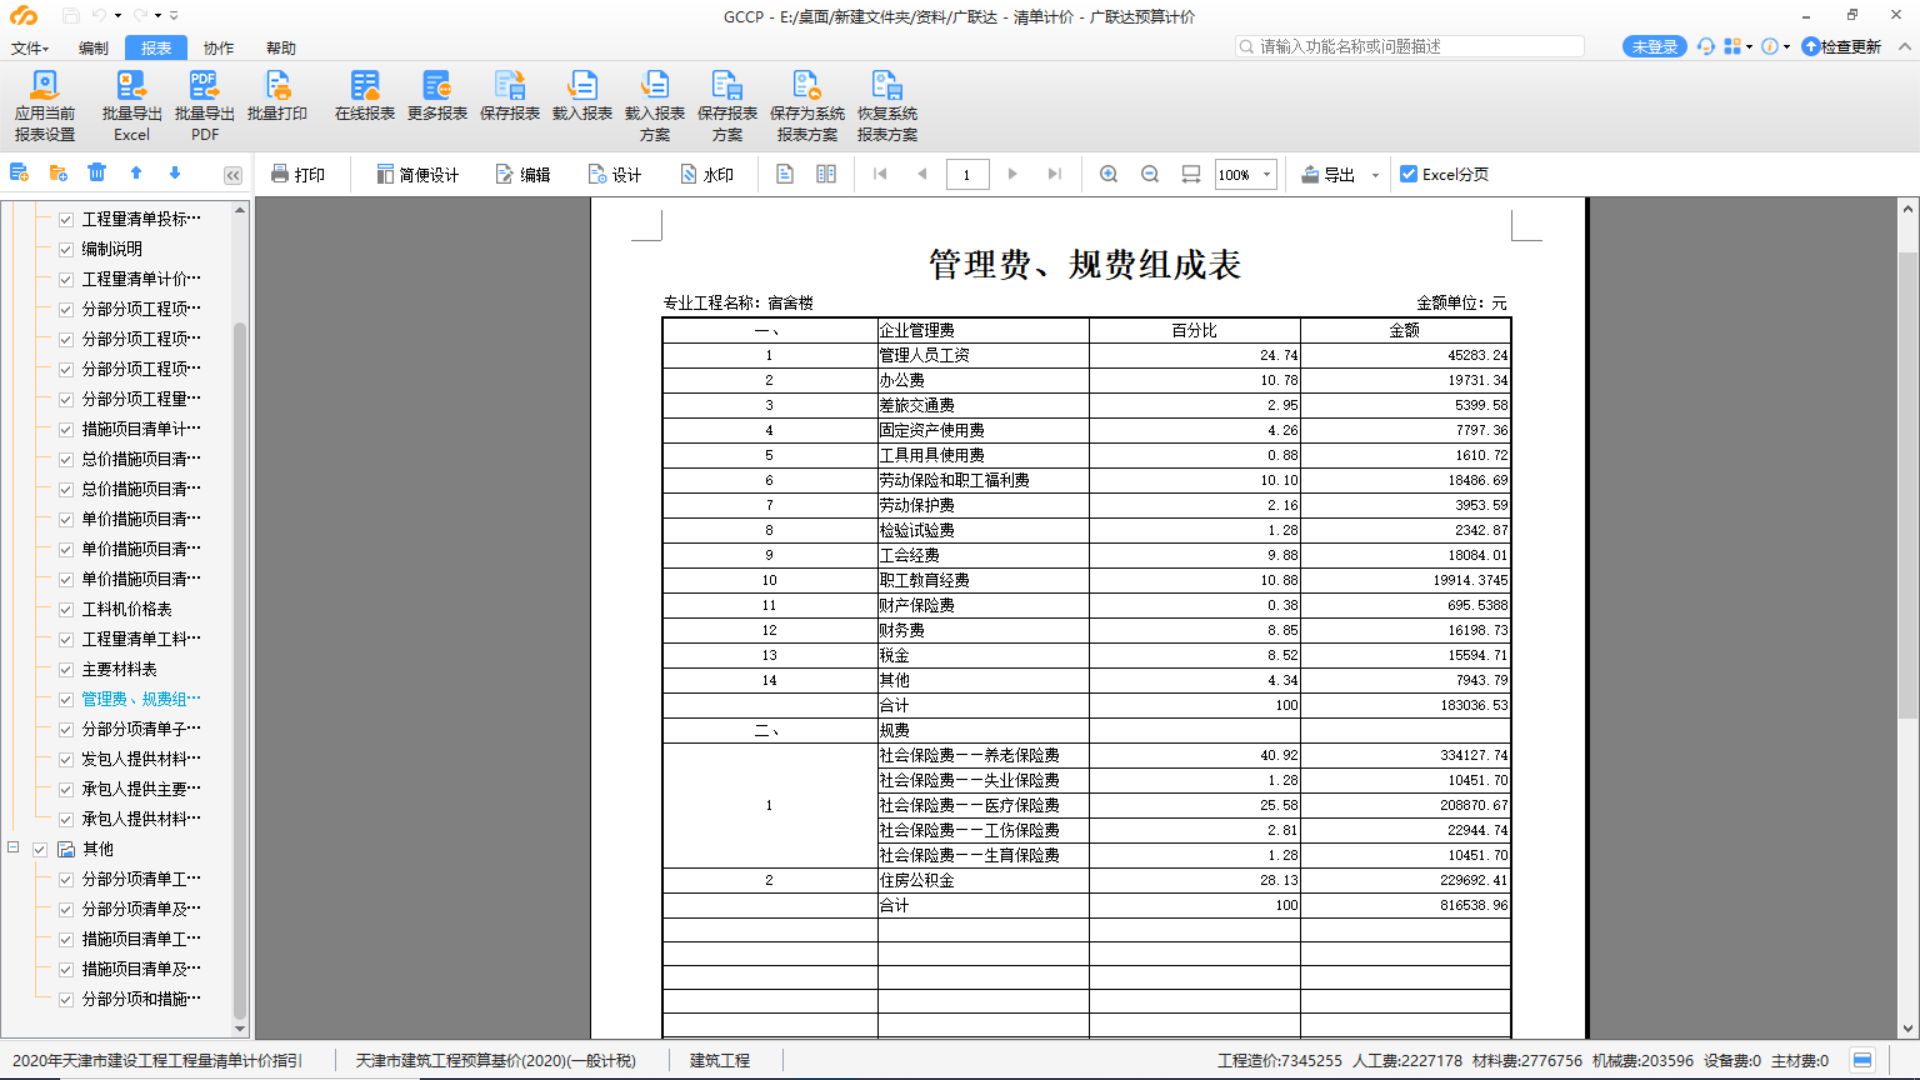Viewport: 1920px width, 1080px height.
Task: Toggle checkbox for 管理费、规费组… report
Action: (x=66, y=699)
